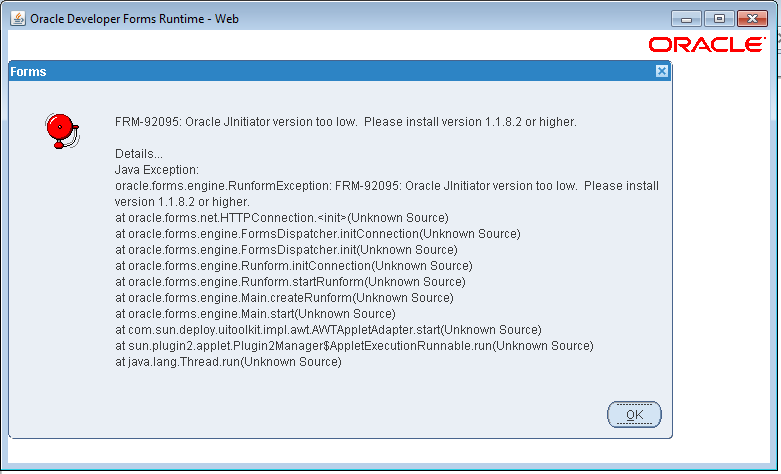Maximize the Oracle Developer Forms Runtime window
Screen dimensions: 781x474
pos(719,19)
